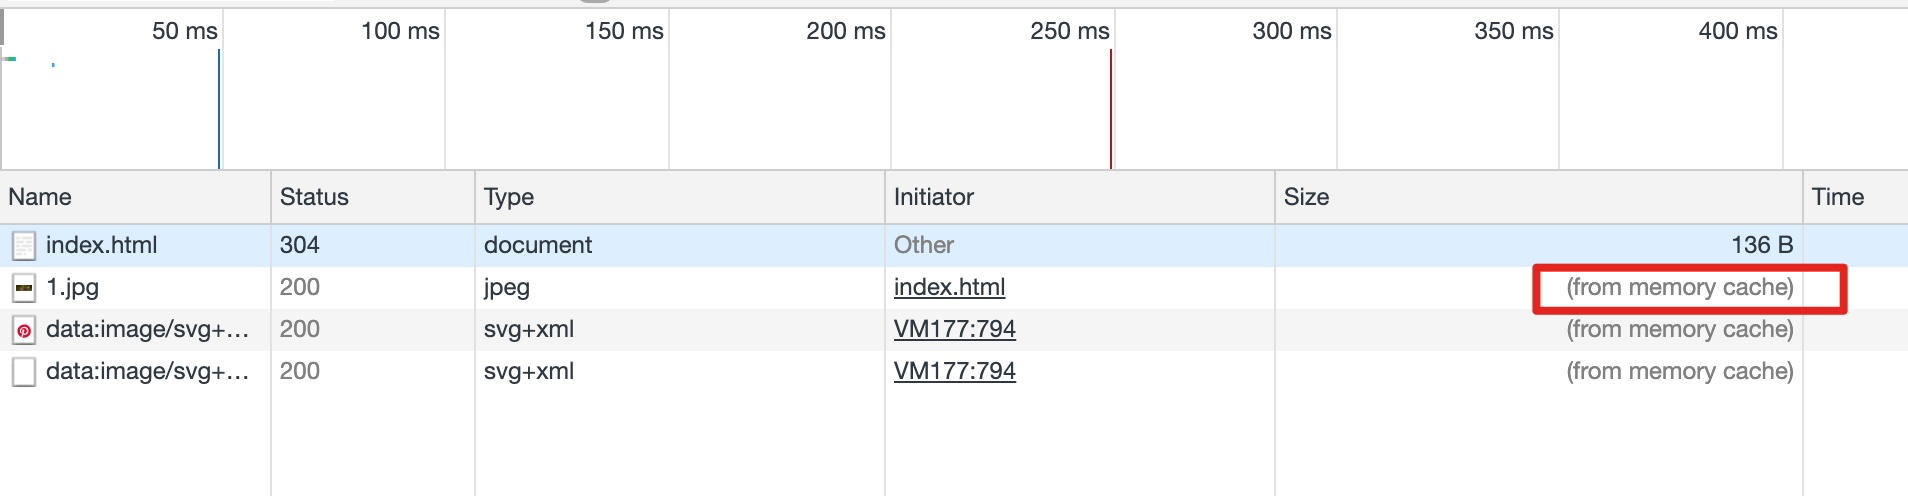Sort by the Time column header

(x=1838, y=197)
